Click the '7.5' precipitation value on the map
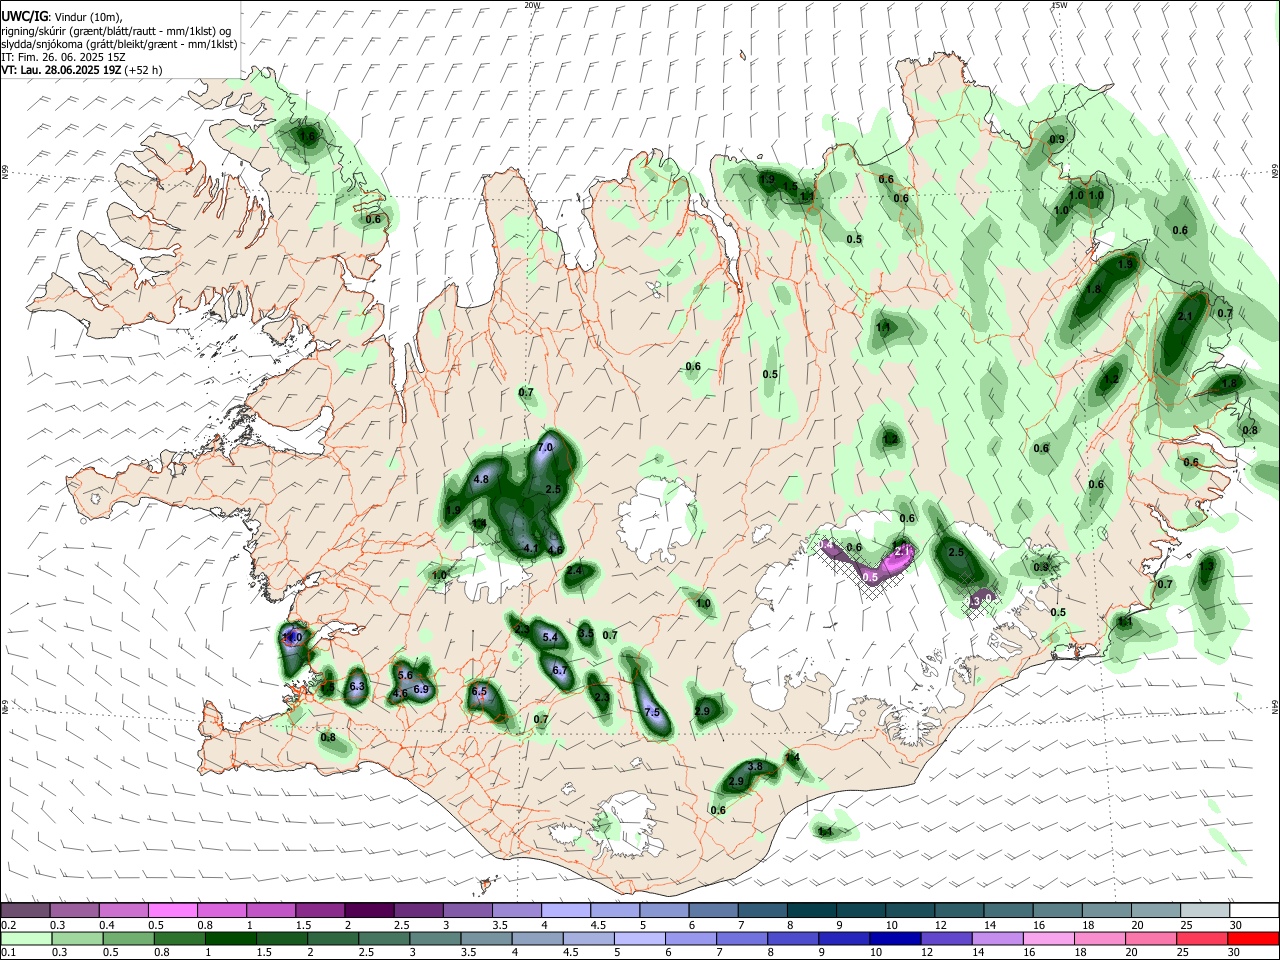1280x960 pixels. 652,713
